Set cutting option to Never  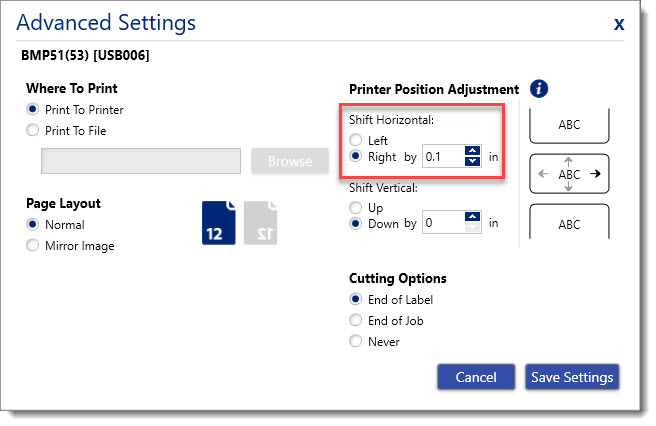coord(356,341)
